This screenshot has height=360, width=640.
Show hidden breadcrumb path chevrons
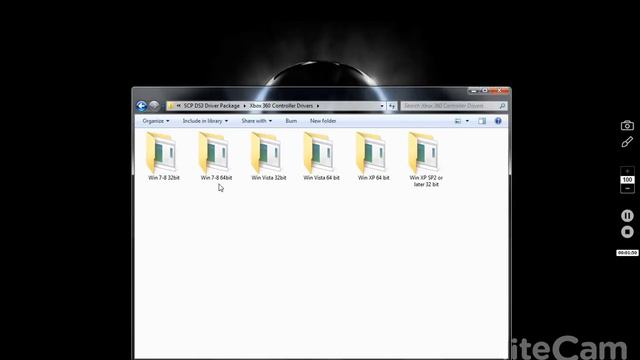click(x=178, y=106)
